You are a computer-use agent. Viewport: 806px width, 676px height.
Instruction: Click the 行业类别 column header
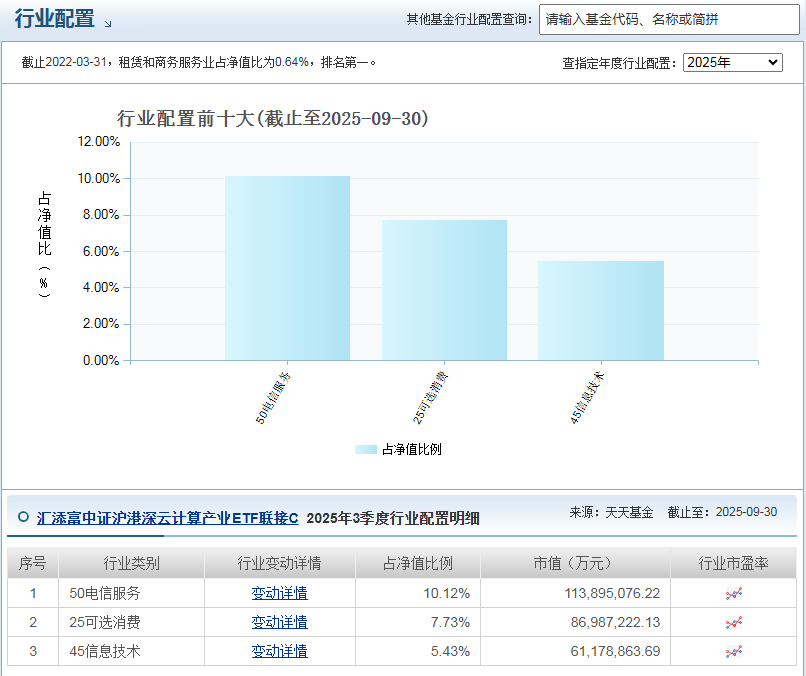click(131, 564)
